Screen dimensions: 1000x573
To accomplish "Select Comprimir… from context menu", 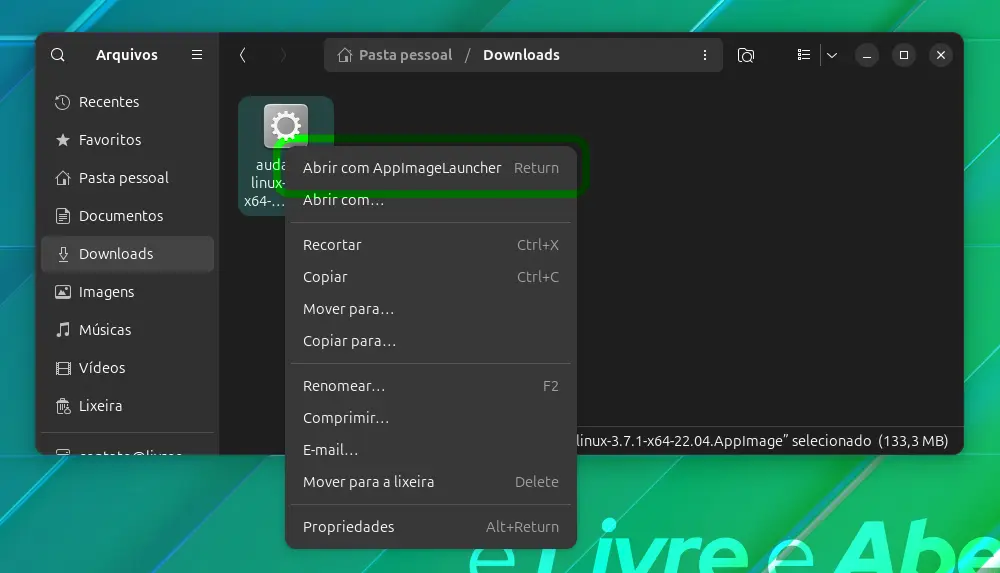I will coord(430,418).
